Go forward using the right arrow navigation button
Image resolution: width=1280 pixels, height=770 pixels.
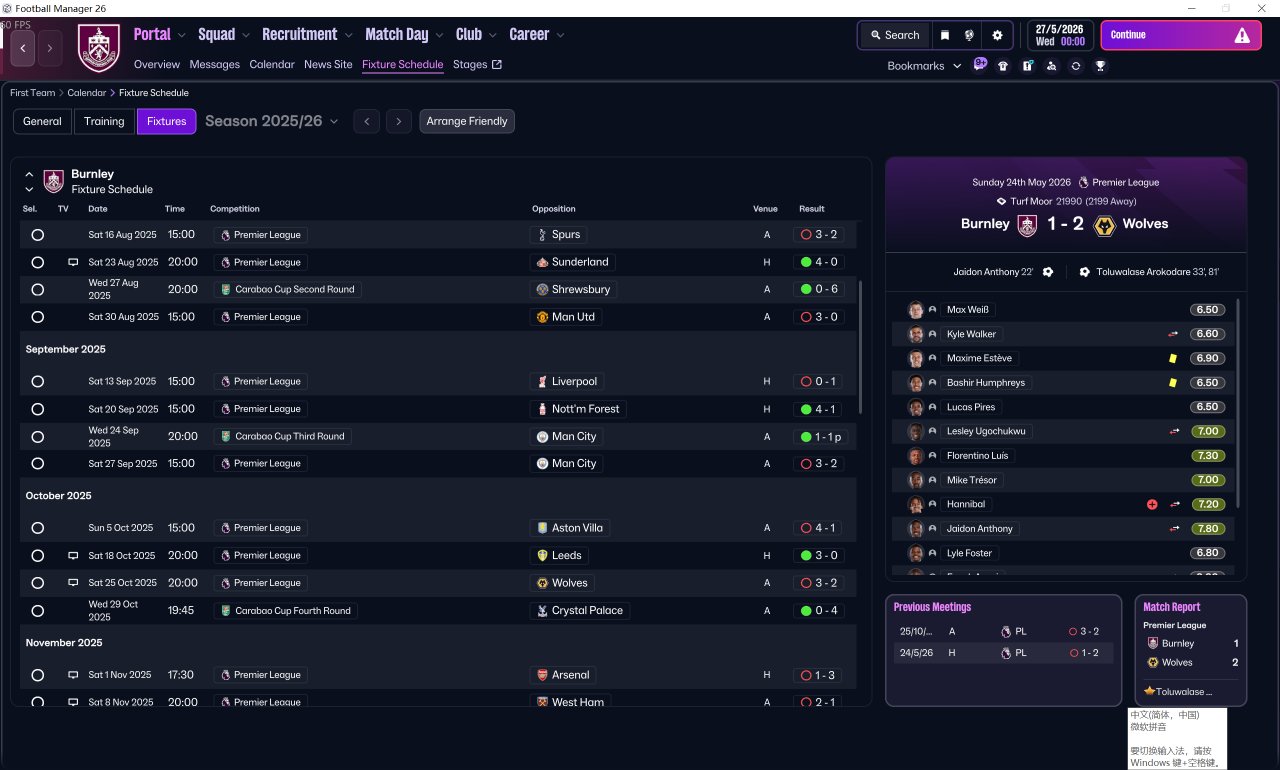click(50, 47)
